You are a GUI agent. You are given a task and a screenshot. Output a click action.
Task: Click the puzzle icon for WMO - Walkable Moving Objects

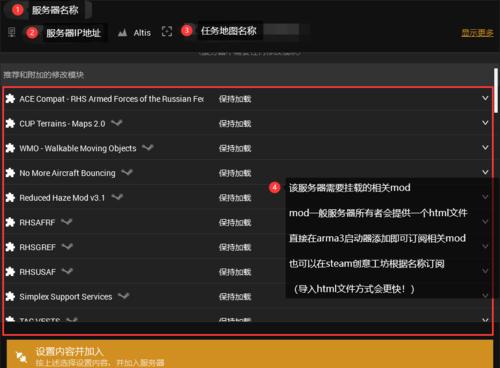pos(10,148)
